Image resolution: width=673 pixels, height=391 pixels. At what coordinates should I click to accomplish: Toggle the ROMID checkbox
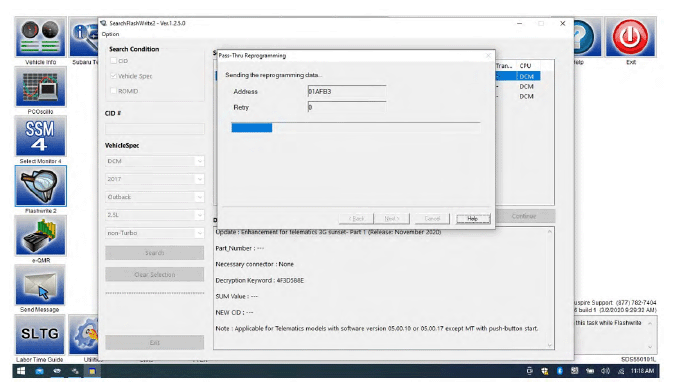(113, 91)
